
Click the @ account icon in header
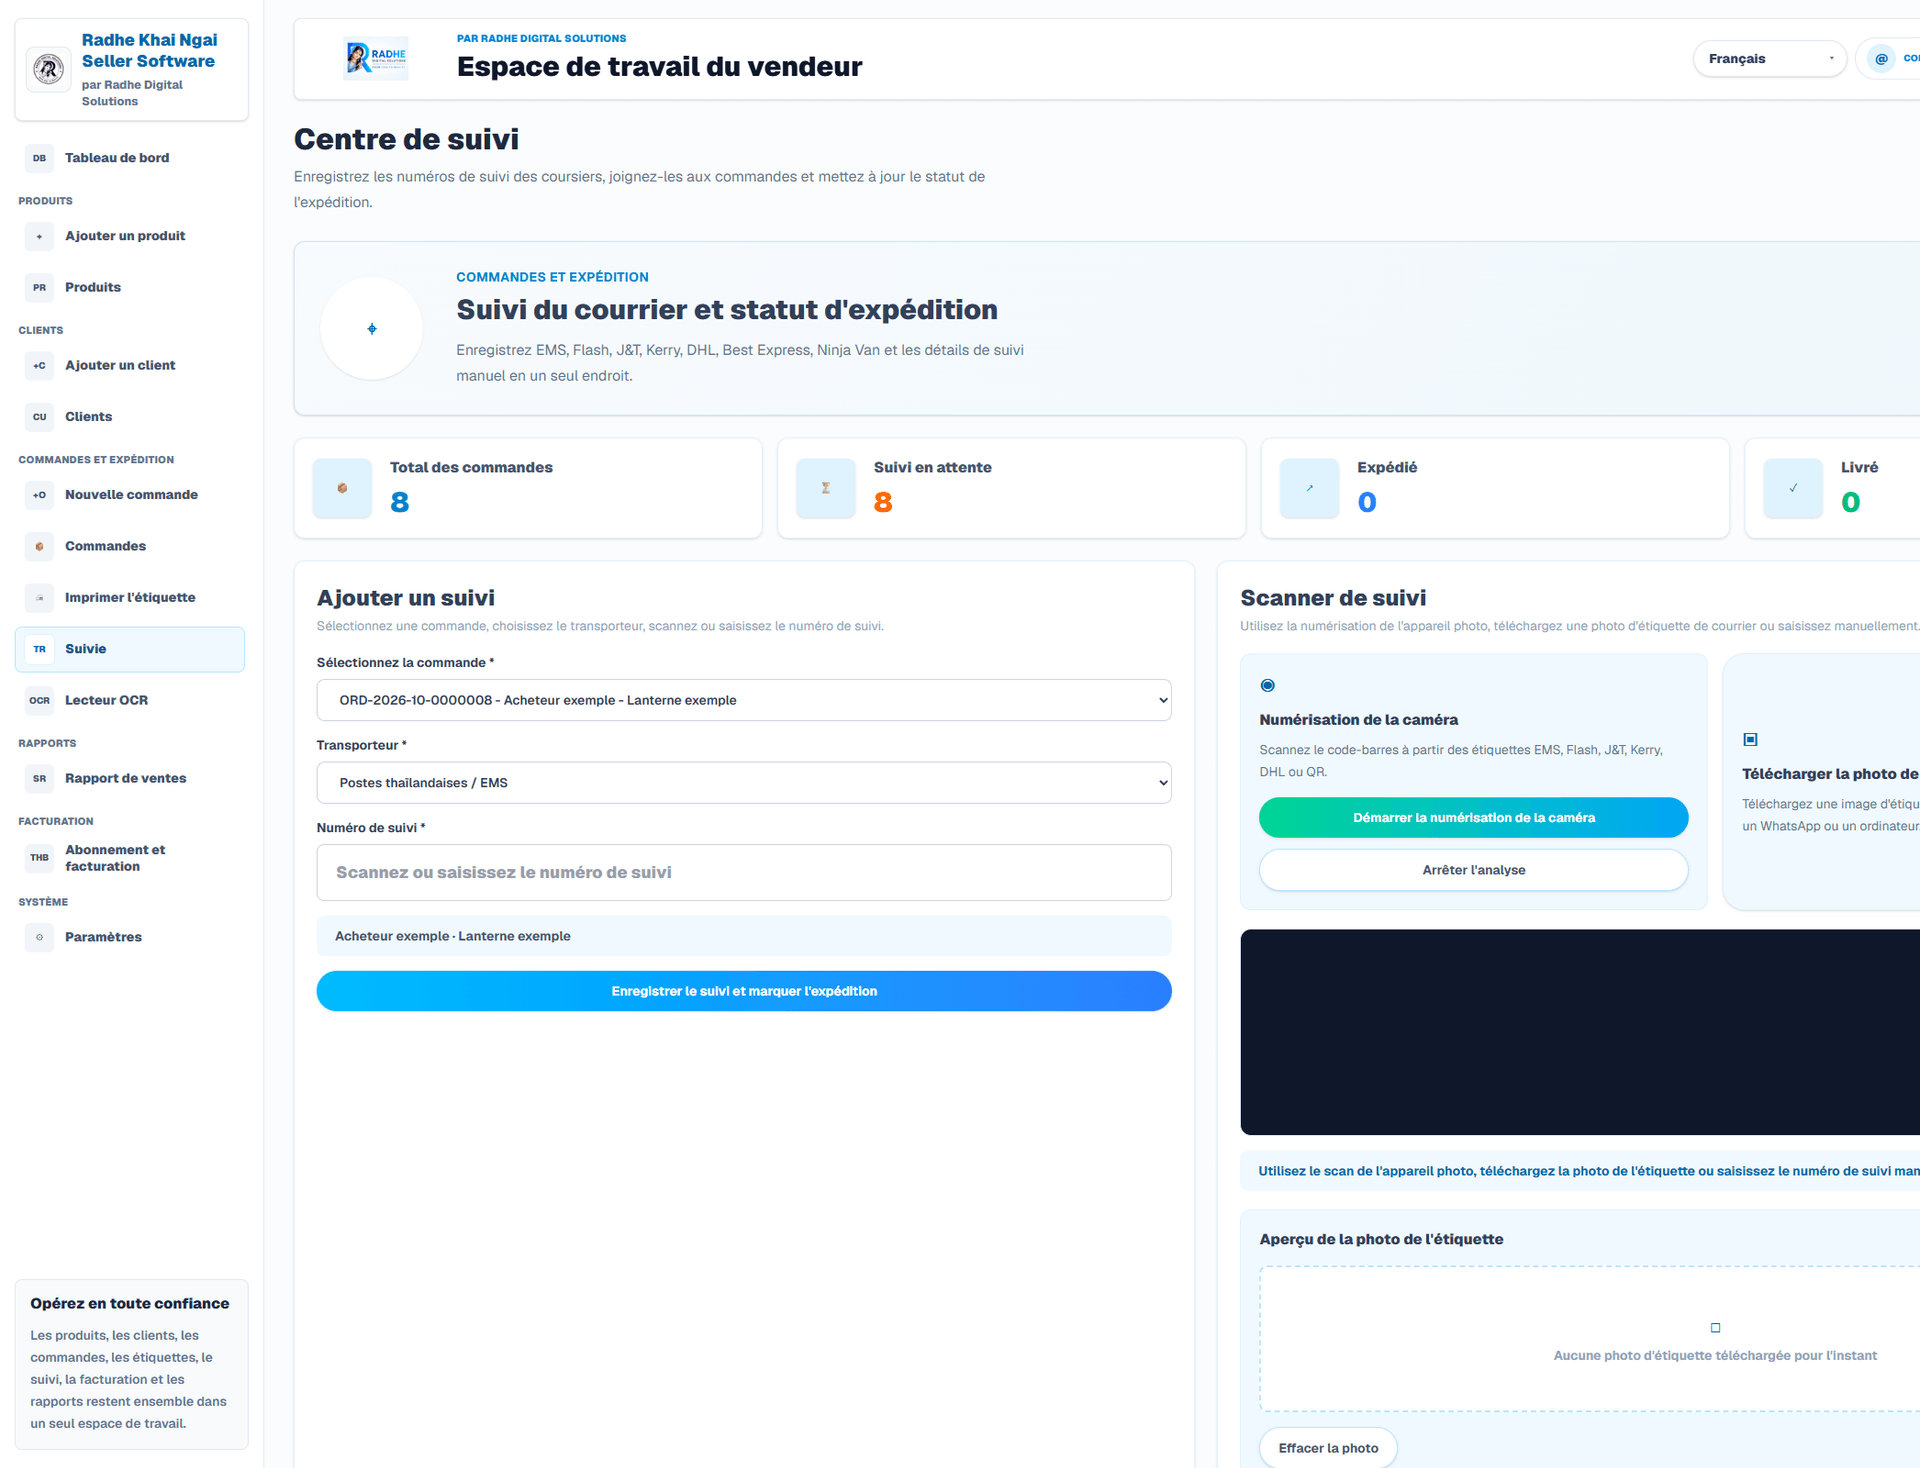pos(1881,59)
